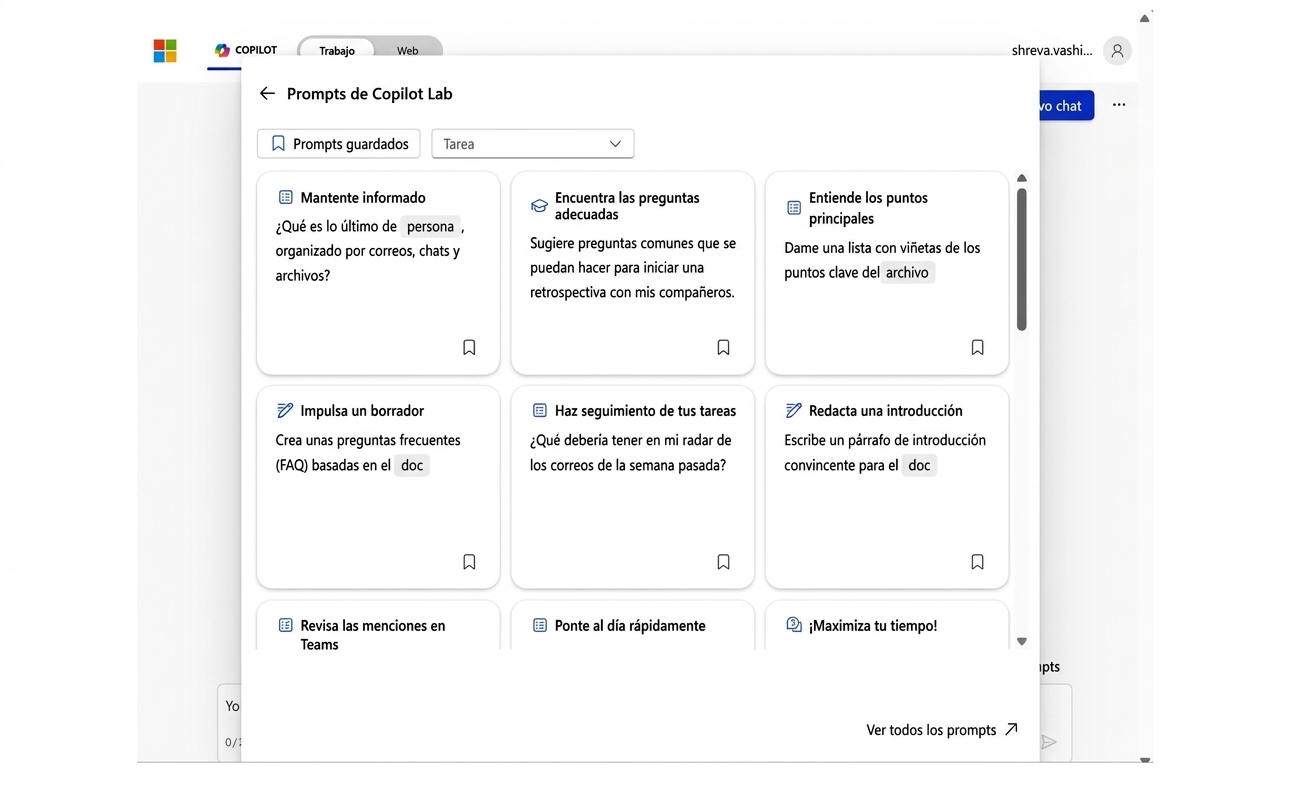Bookmark the Entiende los puntos principales prompt
The image size is (1304, 800).
977,348
